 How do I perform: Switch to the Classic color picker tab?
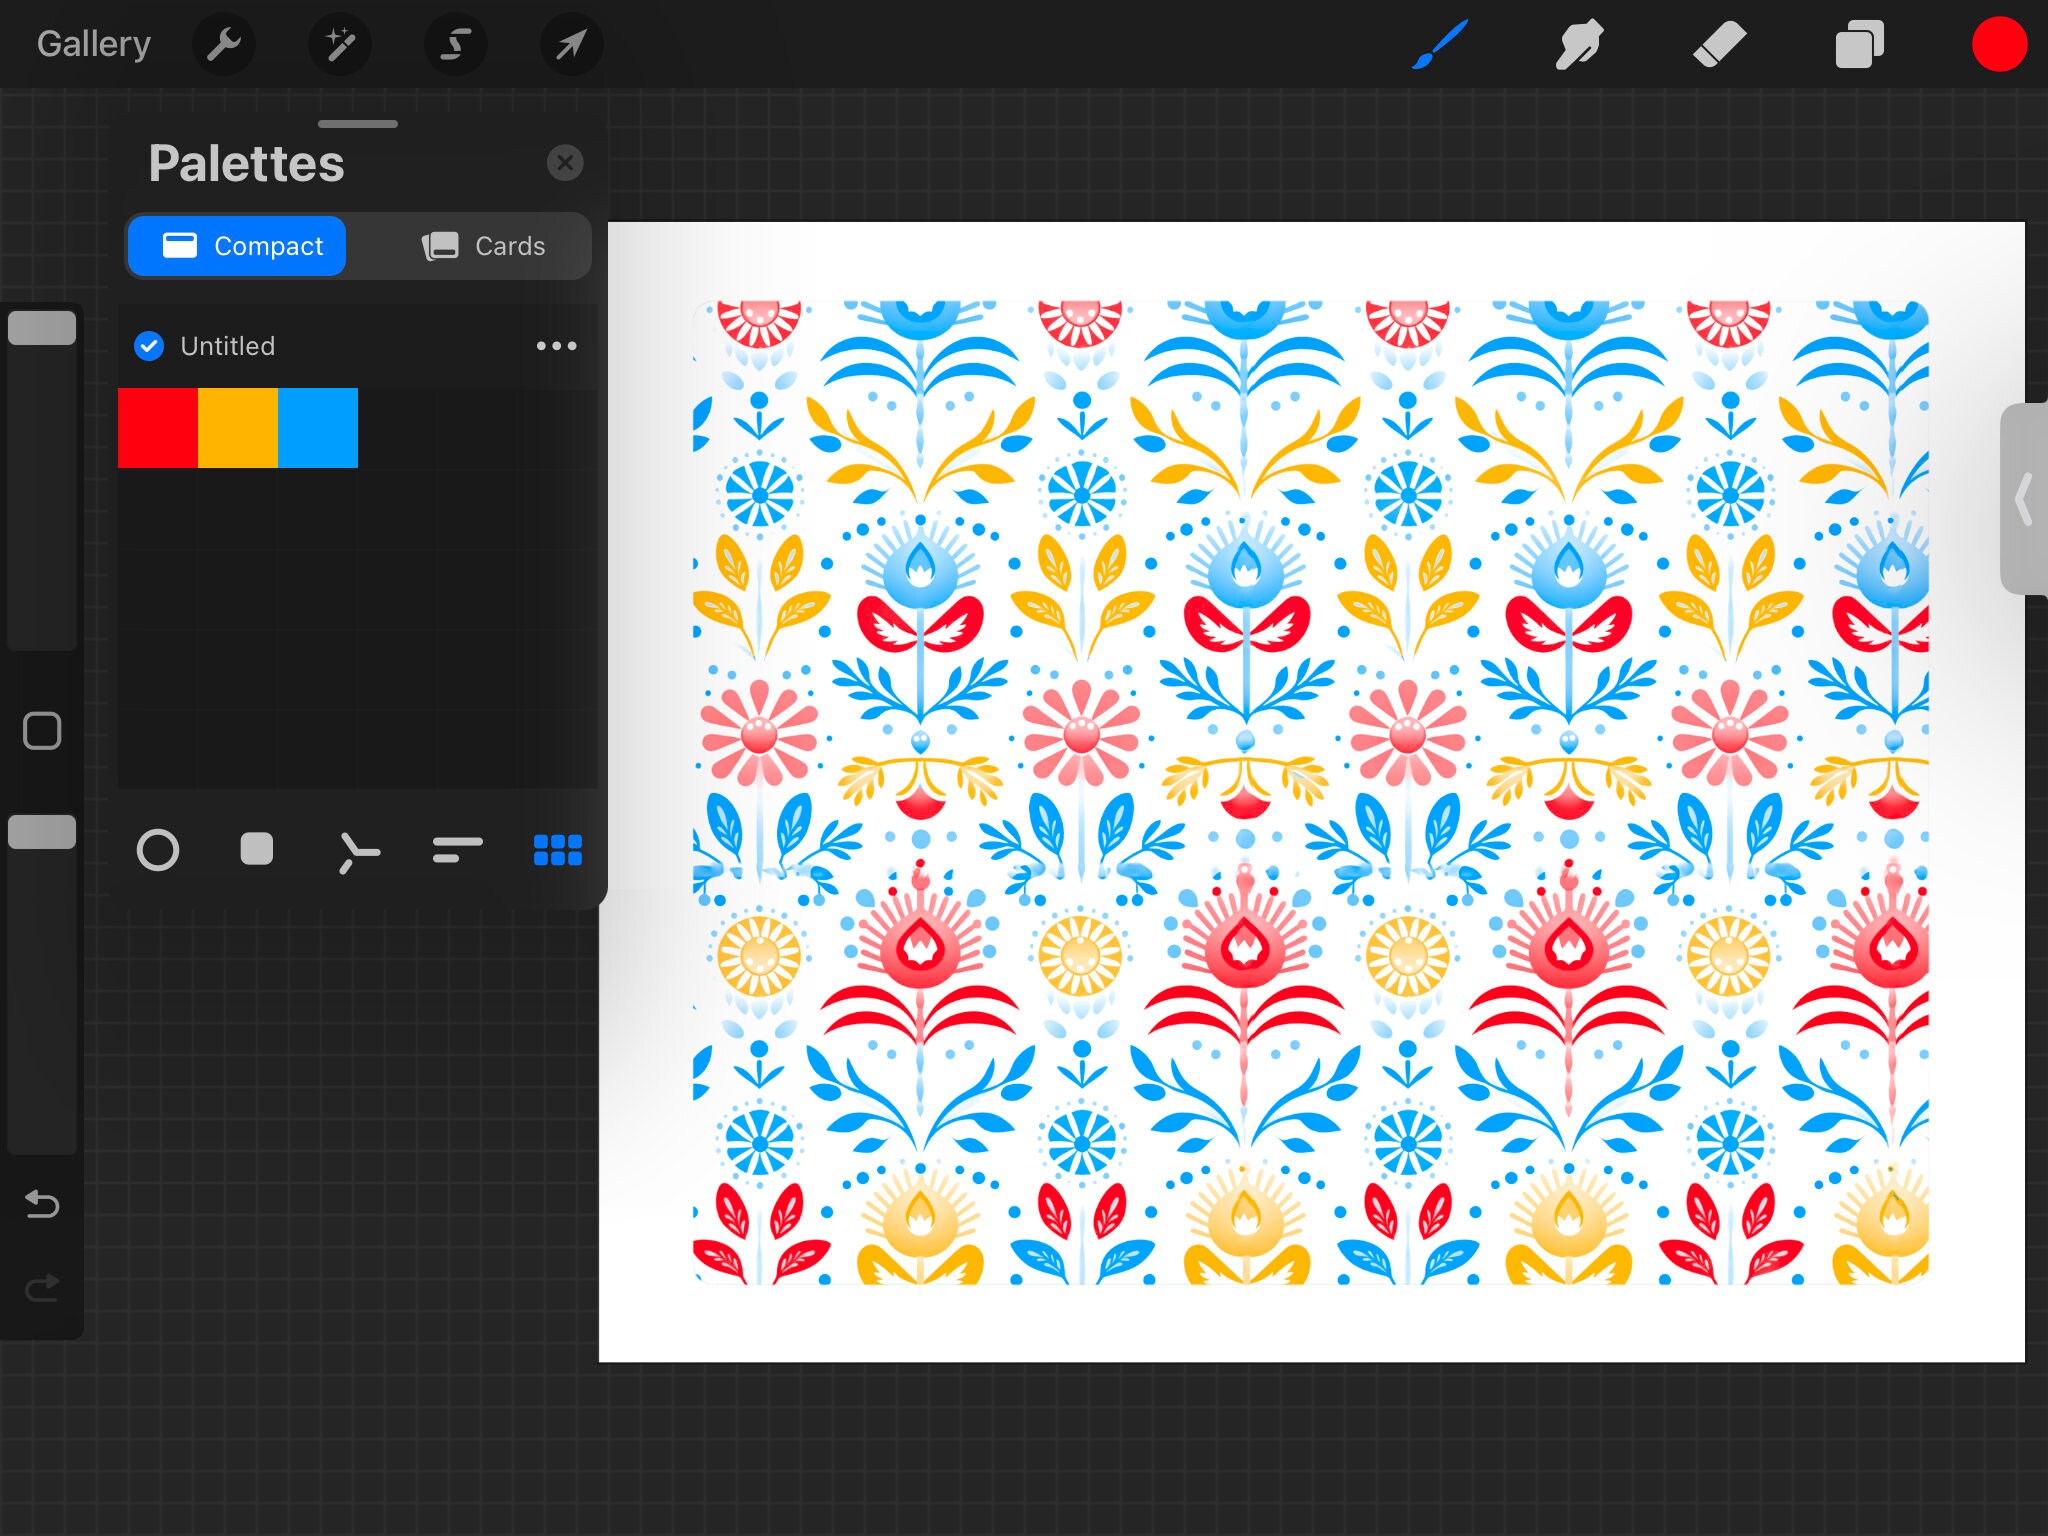pos(257,850)
